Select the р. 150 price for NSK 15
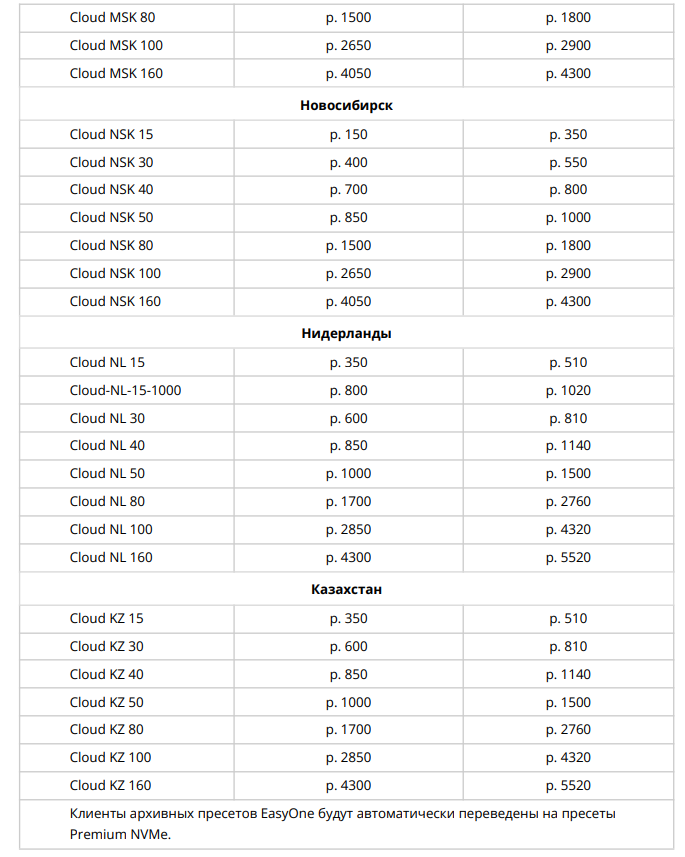This screenshot has height=857, width=685. (348, 134)
